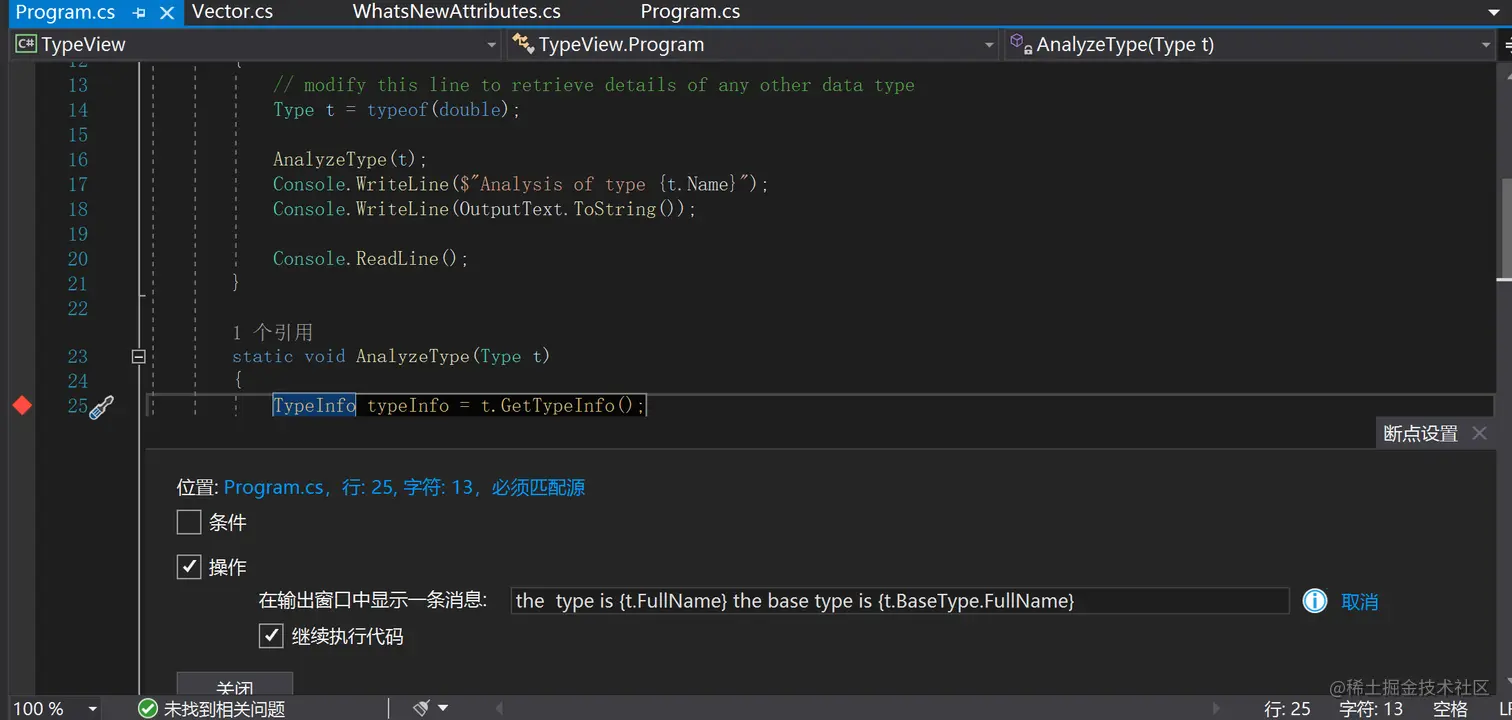Click OutputText.ToString() on line 18
This screenshot has height=720, width=1512.
pyautogui.click(x=571, y=209)
